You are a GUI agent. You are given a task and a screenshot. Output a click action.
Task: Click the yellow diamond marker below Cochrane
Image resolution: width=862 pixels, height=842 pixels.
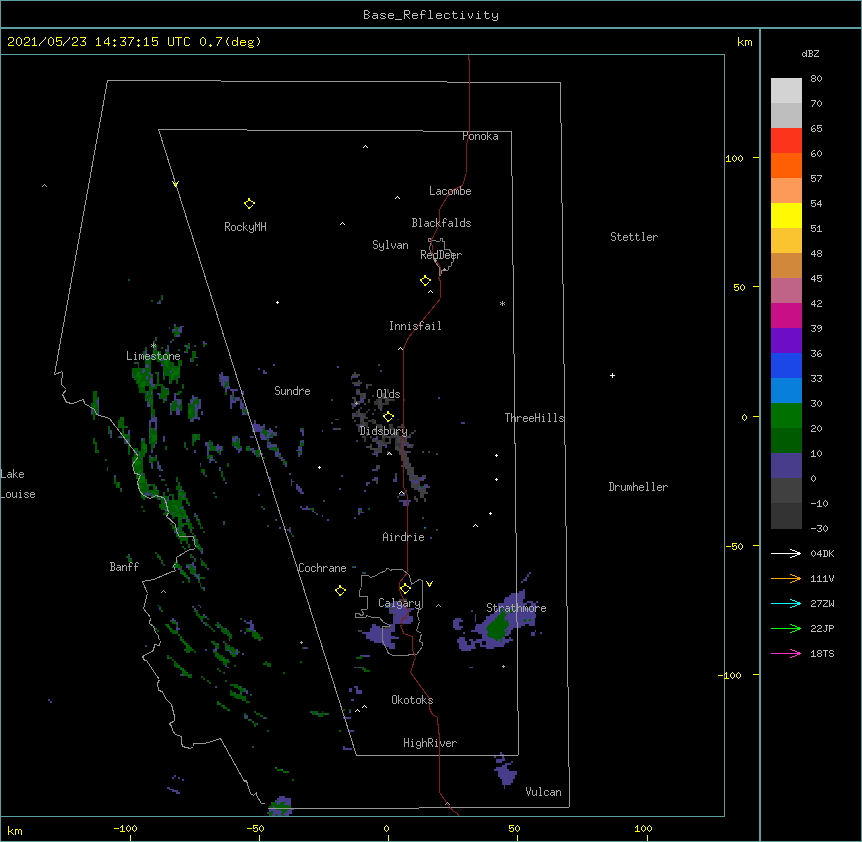pyautogui.click(x=340, y=591)
